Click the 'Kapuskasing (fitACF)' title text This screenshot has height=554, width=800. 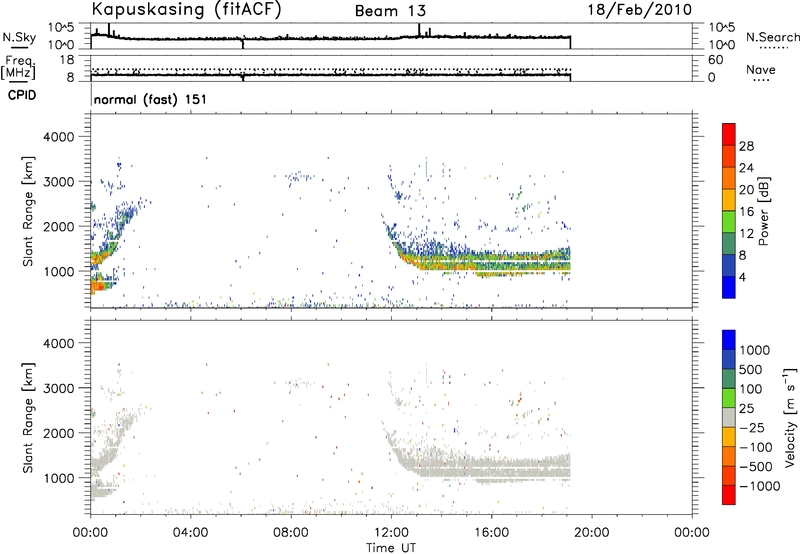(x=186, y=10)
